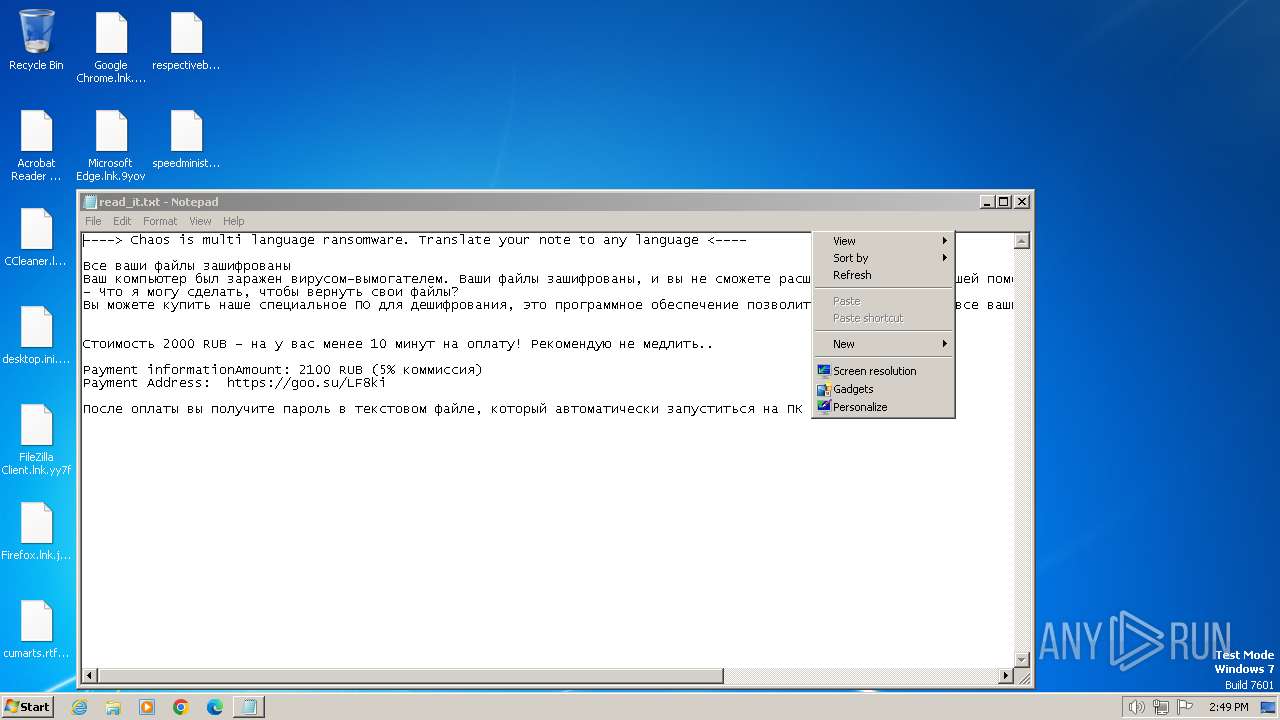Screen dimensions: 1280x720
Task: Select the Google Chrome.lnk desktop file
Action: coord(111,48)
